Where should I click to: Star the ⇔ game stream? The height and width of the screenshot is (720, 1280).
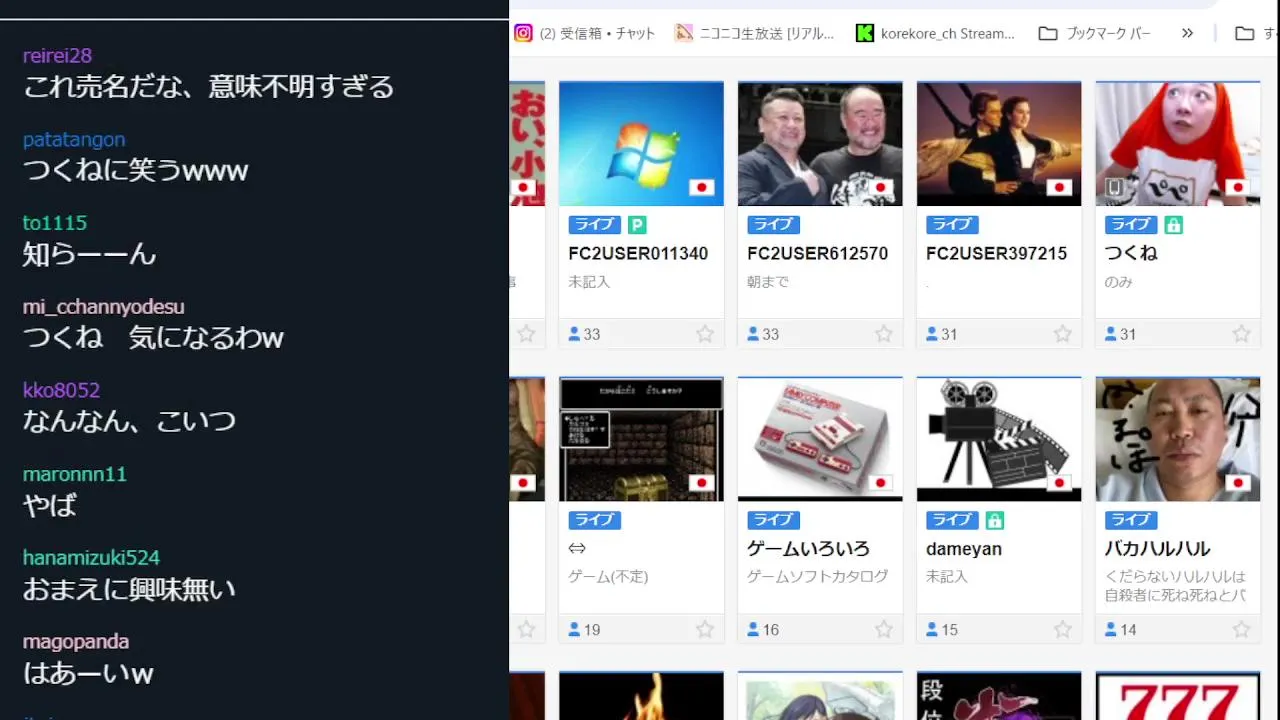tap(705, 629)
